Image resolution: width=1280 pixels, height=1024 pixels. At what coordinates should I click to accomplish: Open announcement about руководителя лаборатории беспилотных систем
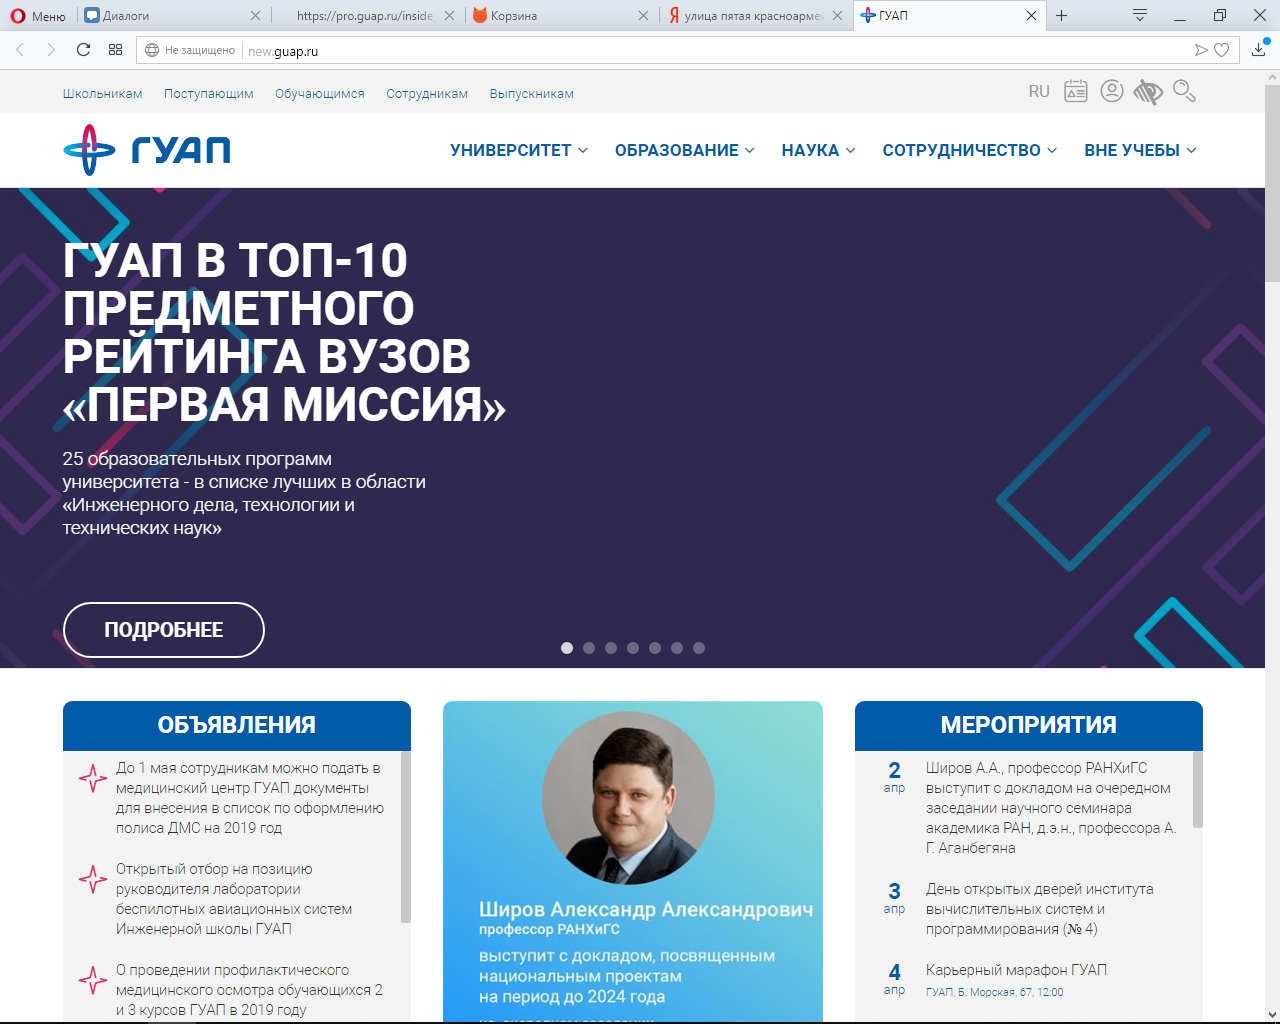(234, 899)
